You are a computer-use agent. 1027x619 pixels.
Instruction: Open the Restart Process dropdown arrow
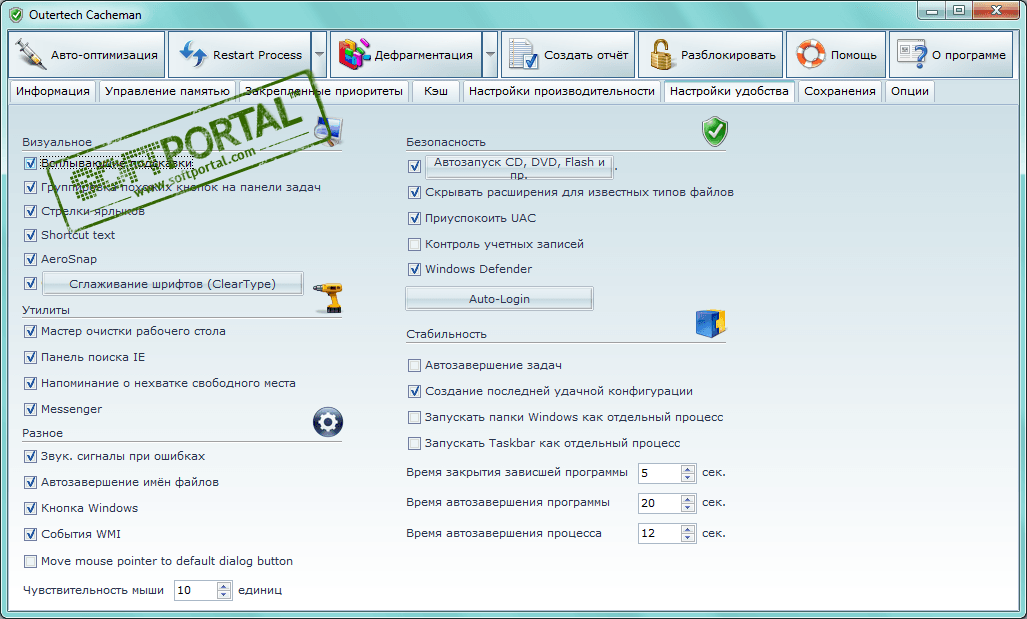click(x=319, y=54)
